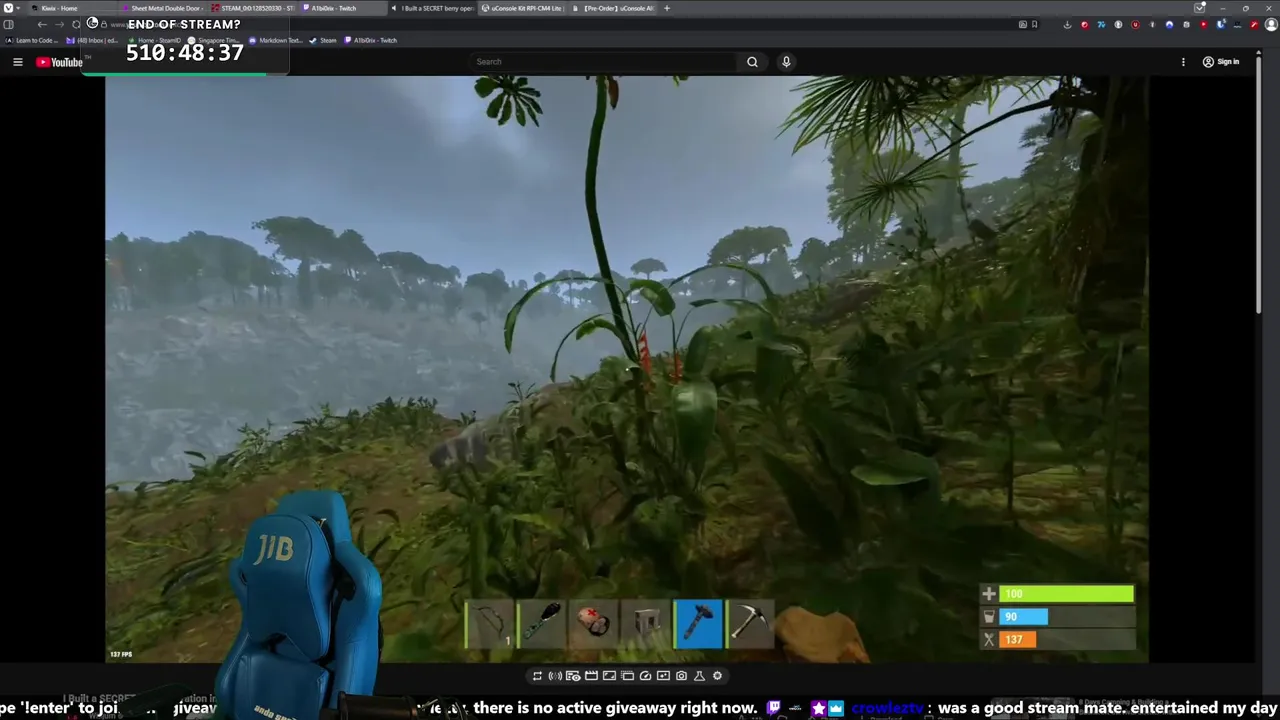Click the orange food bar showing 137
Image resolution: width=1280 pixels, height=720 pixels.
[x=1066, y=640]
